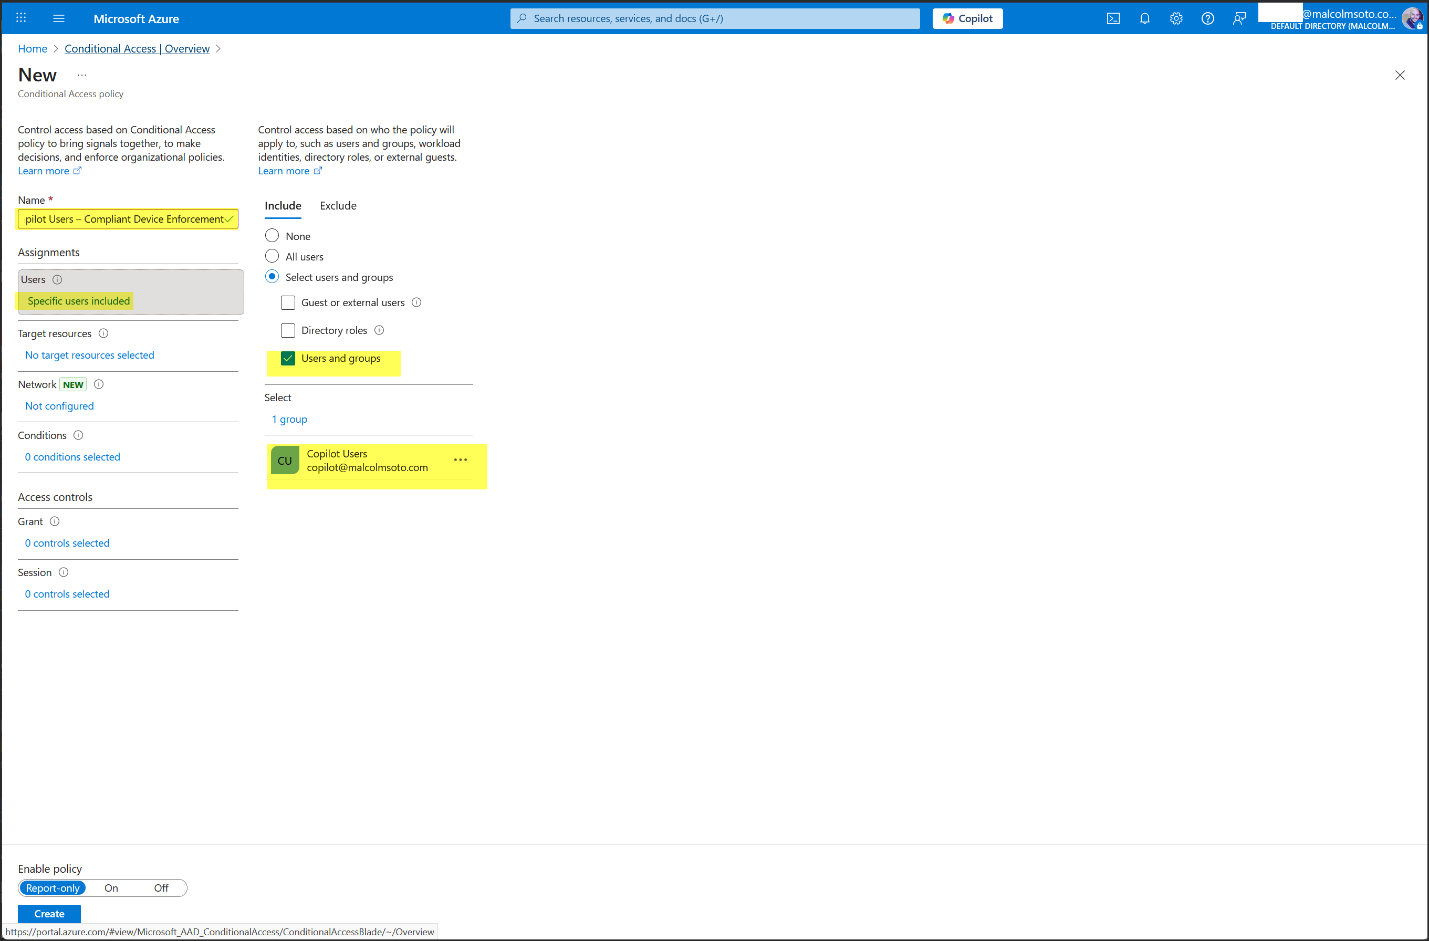
Task: Click the Create button
Action: click(49, 914)
